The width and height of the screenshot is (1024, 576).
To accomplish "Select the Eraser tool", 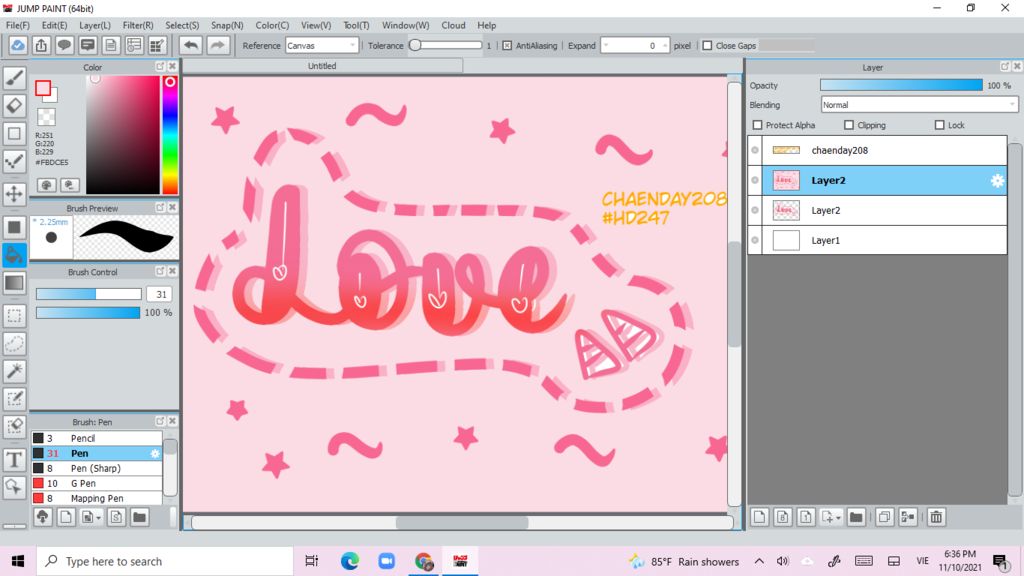I will tap(14, 106).
